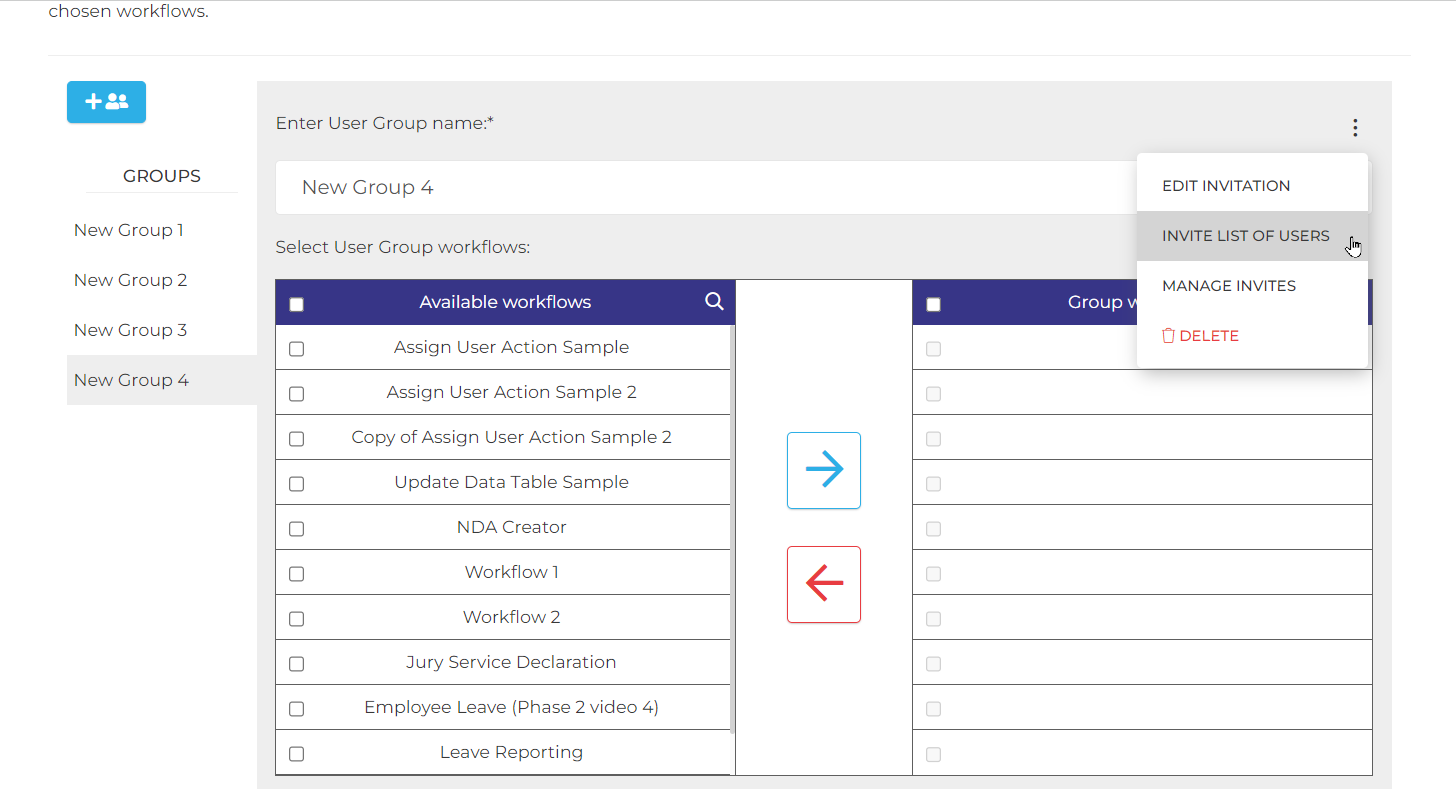Choose Delete from the options menu

(x=1252, y=336)
